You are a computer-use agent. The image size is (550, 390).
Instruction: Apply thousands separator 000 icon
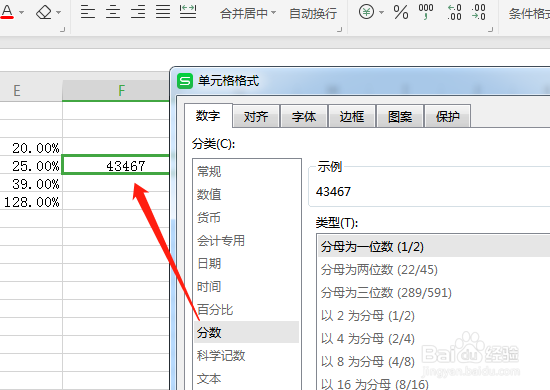[425, 12]
